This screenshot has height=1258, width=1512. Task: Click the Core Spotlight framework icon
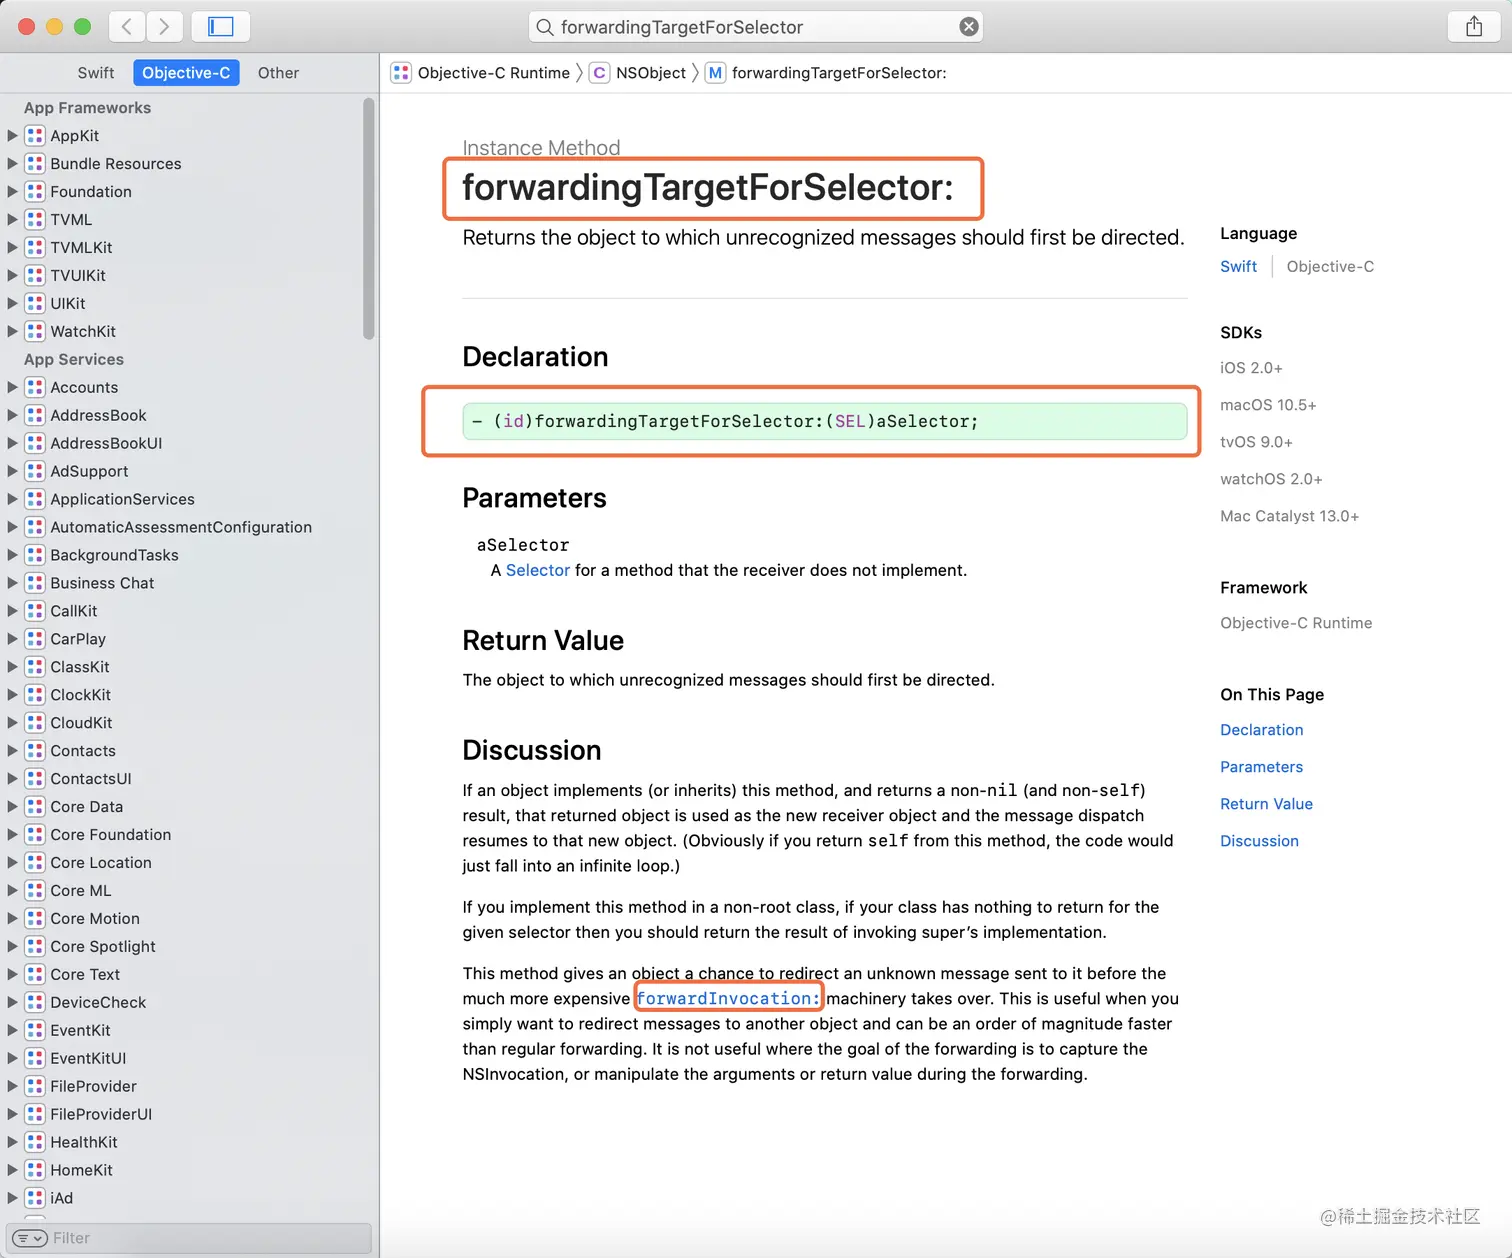click(35, 948)
